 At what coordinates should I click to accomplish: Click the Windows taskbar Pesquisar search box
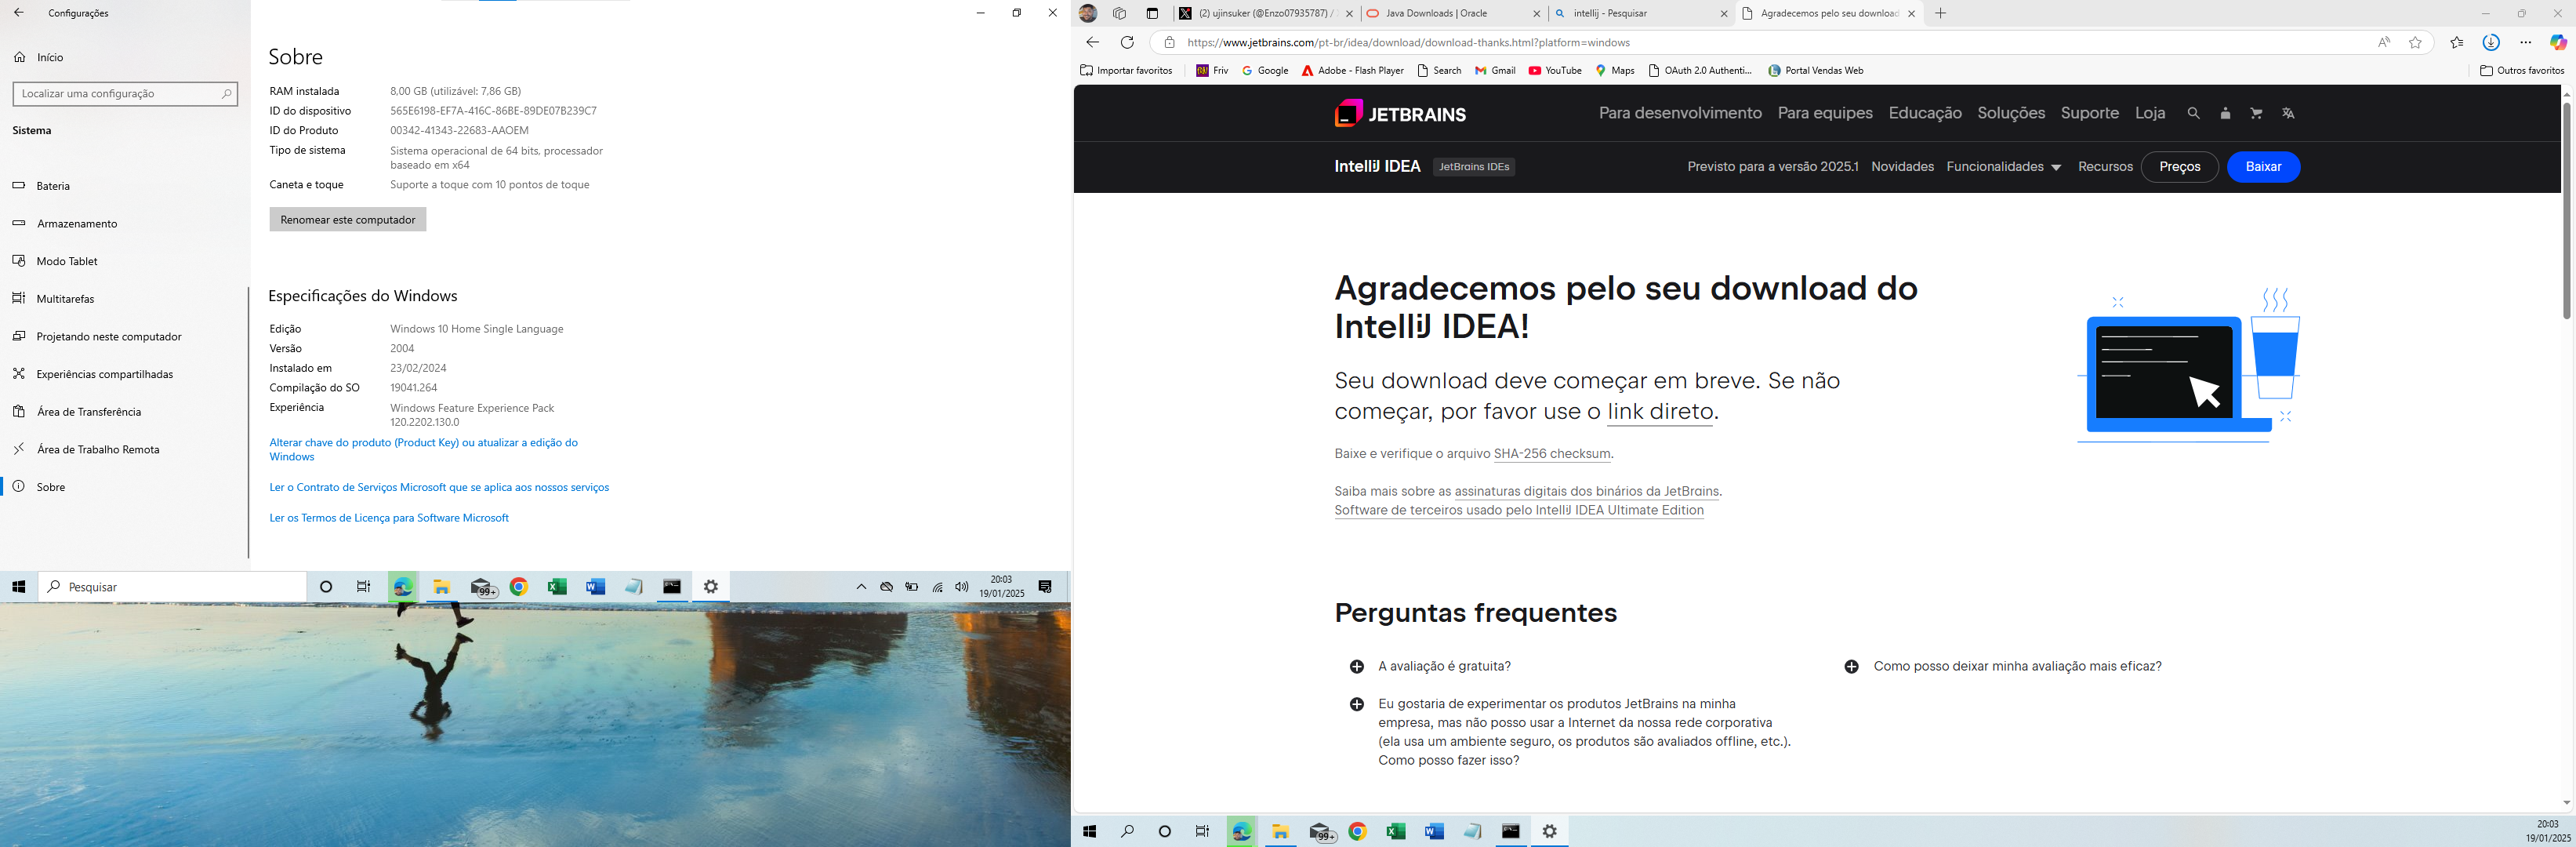pyautogui.click(x=172, y=587)
